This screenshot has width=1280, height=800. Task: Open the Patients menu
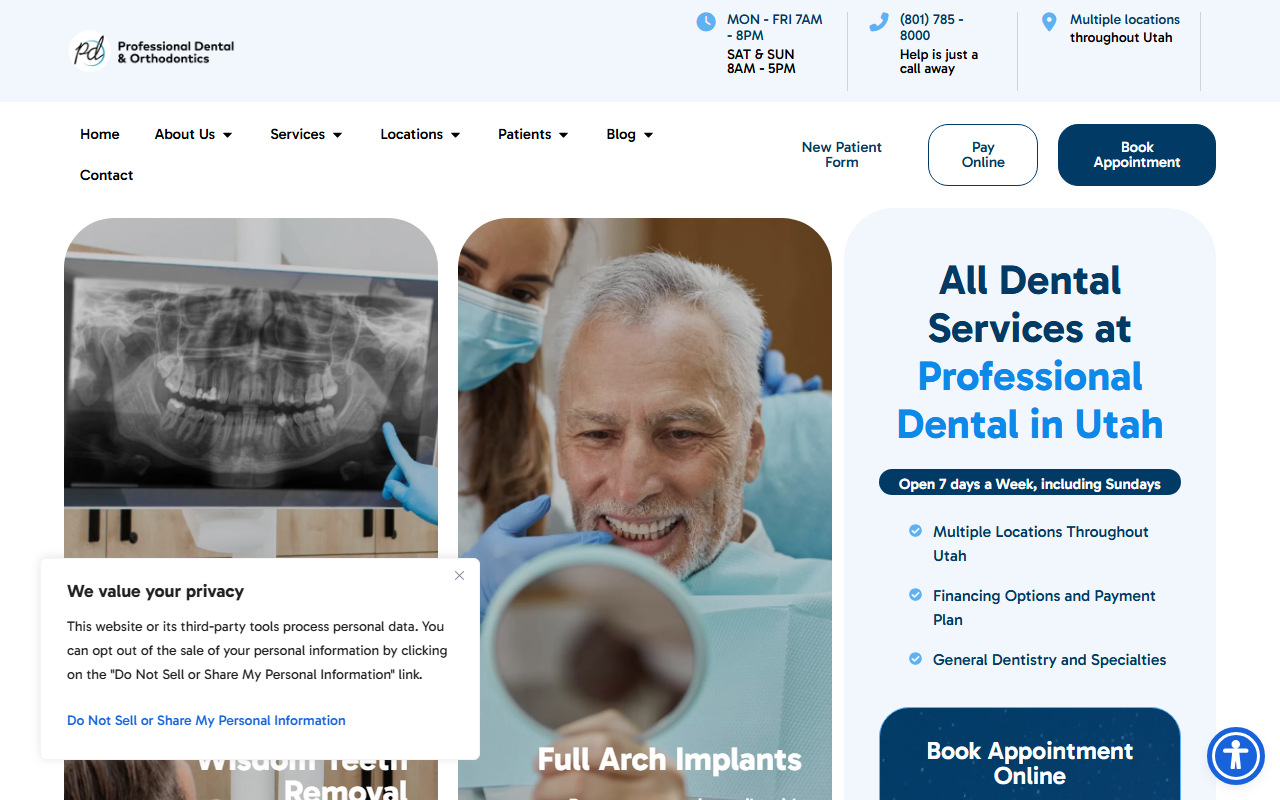click(x=524, y=134)
